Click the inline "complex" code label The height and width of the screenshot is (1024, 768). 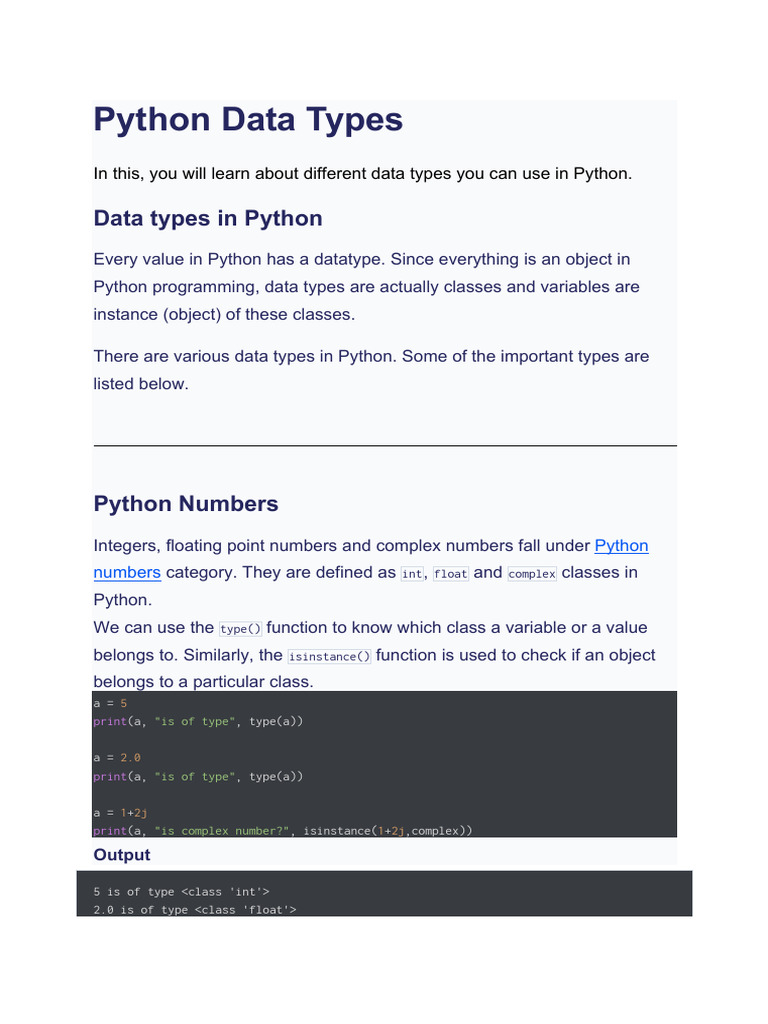[x=532, y=574]
